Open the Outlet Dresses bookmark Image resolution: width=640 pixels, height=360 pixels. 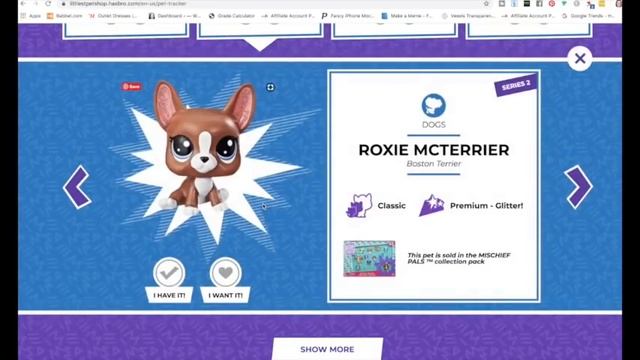pos(113,16)
